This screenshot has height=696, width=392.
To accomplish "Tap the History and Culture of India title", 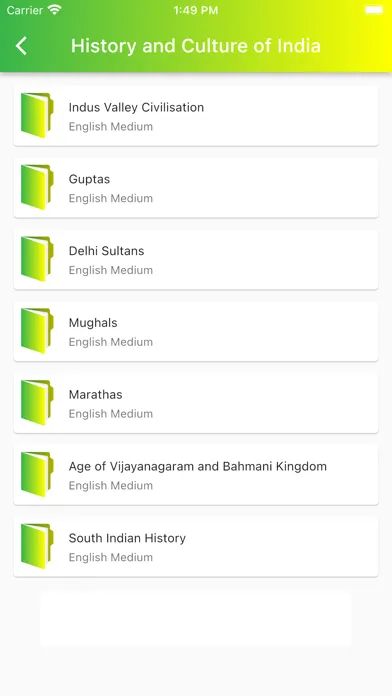I will click(x=196, y=46).
